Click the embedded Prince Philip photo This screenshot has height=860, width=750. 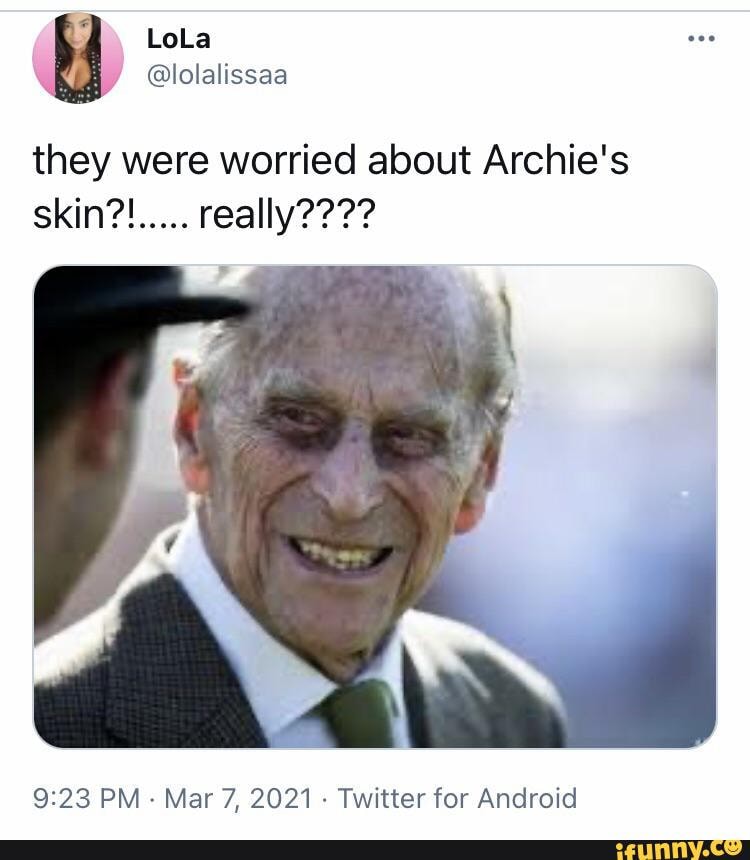(375, 505)
